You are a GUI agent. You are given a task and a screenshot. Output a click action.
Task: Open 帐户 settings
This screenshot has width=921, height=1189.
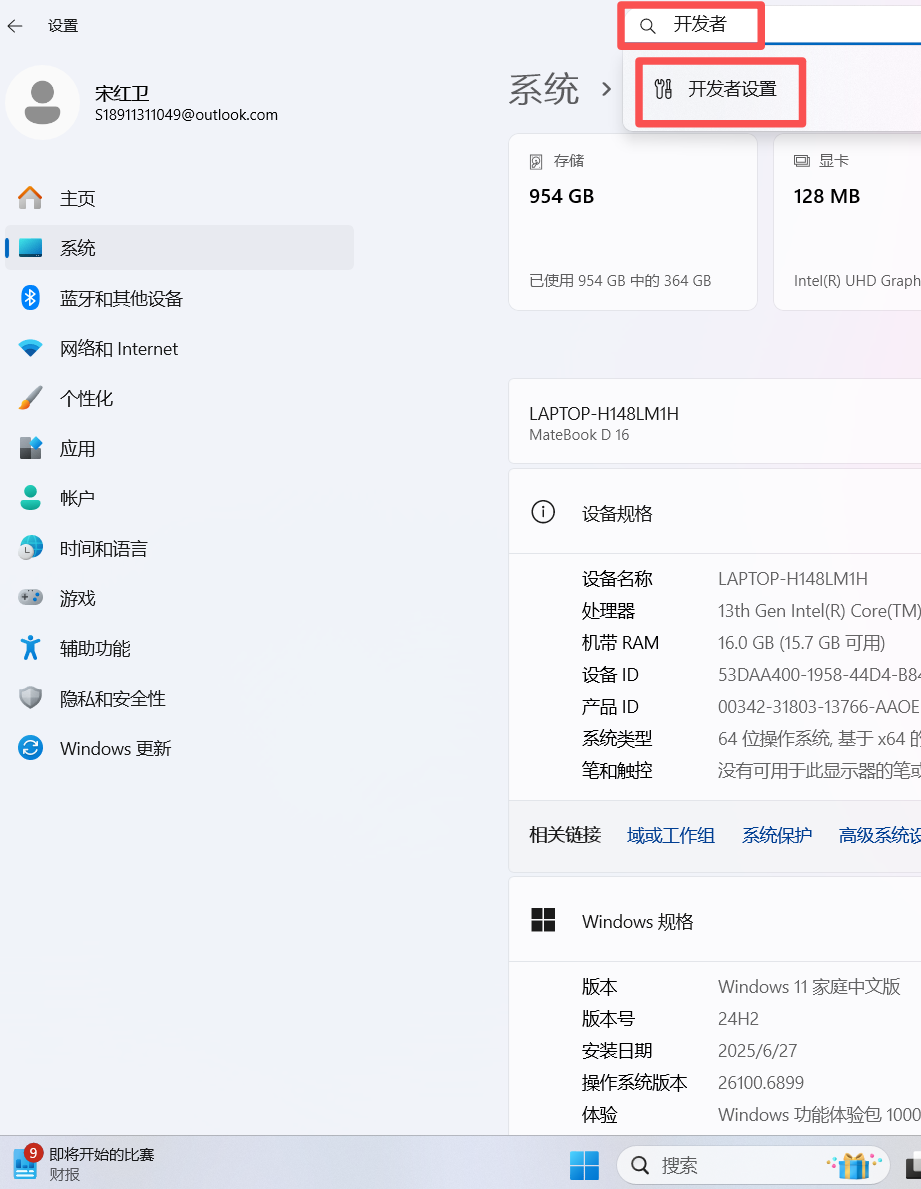tap(179, 498)
